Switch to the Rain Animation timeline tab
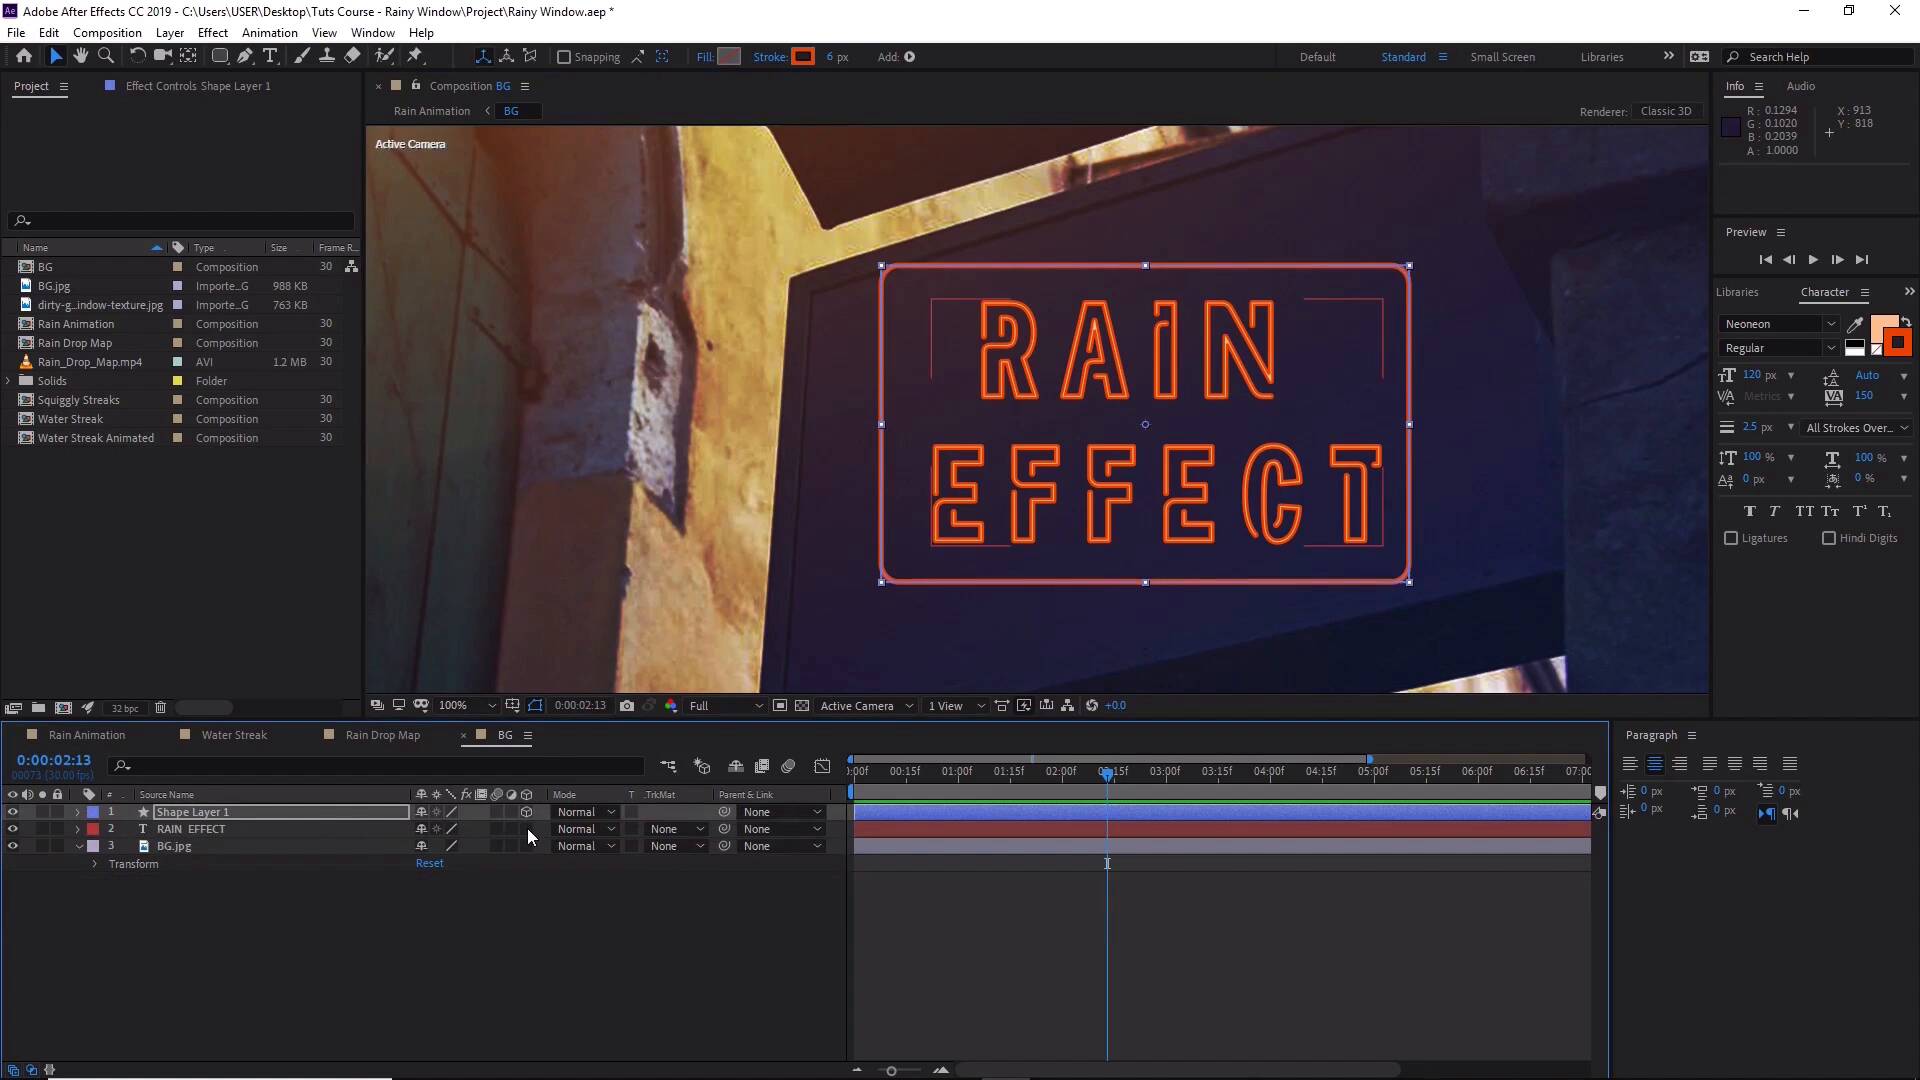Image resolution: width=1920 pixels, height=1080 pixels. click(87, 735)
